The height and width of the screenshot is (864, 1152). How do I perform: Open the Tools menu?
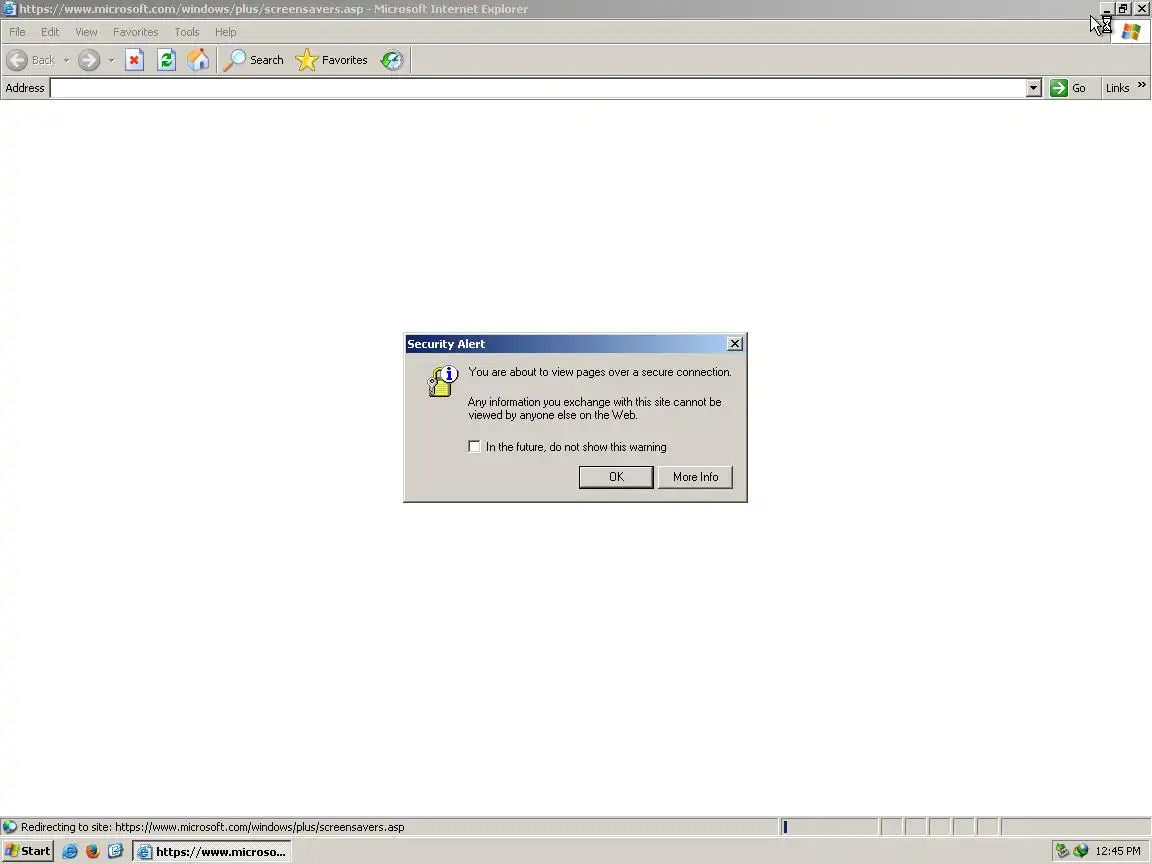click(187, 32)
